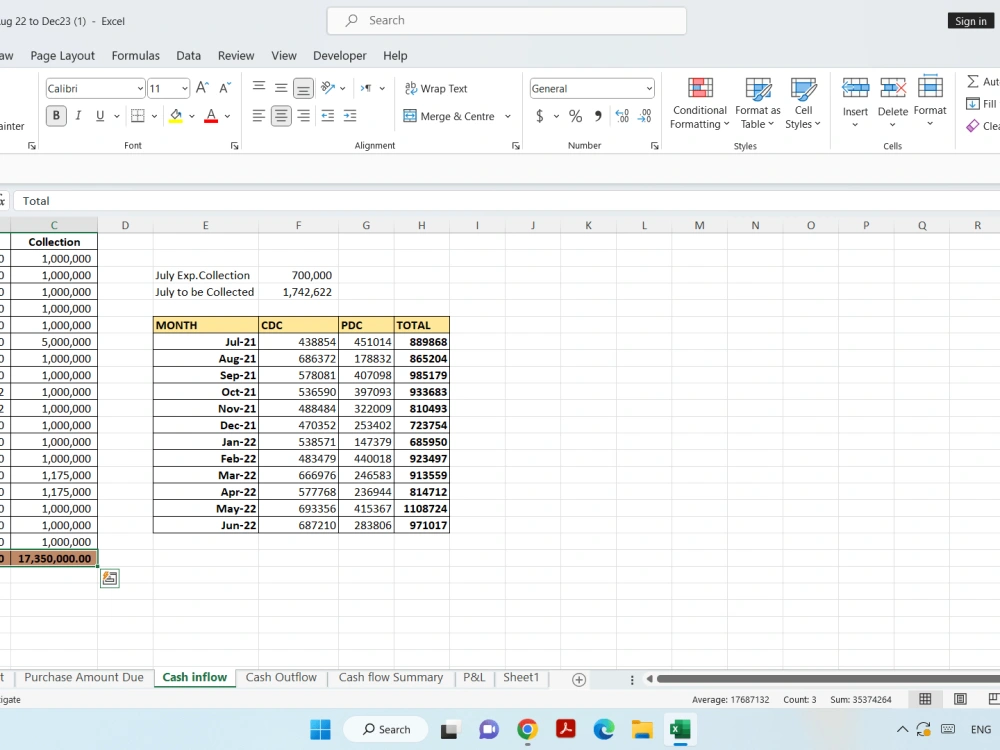Apply accounting number format
Image resolution: width=1000 pixels, height=750 pixels.
[x=540, y=115]
